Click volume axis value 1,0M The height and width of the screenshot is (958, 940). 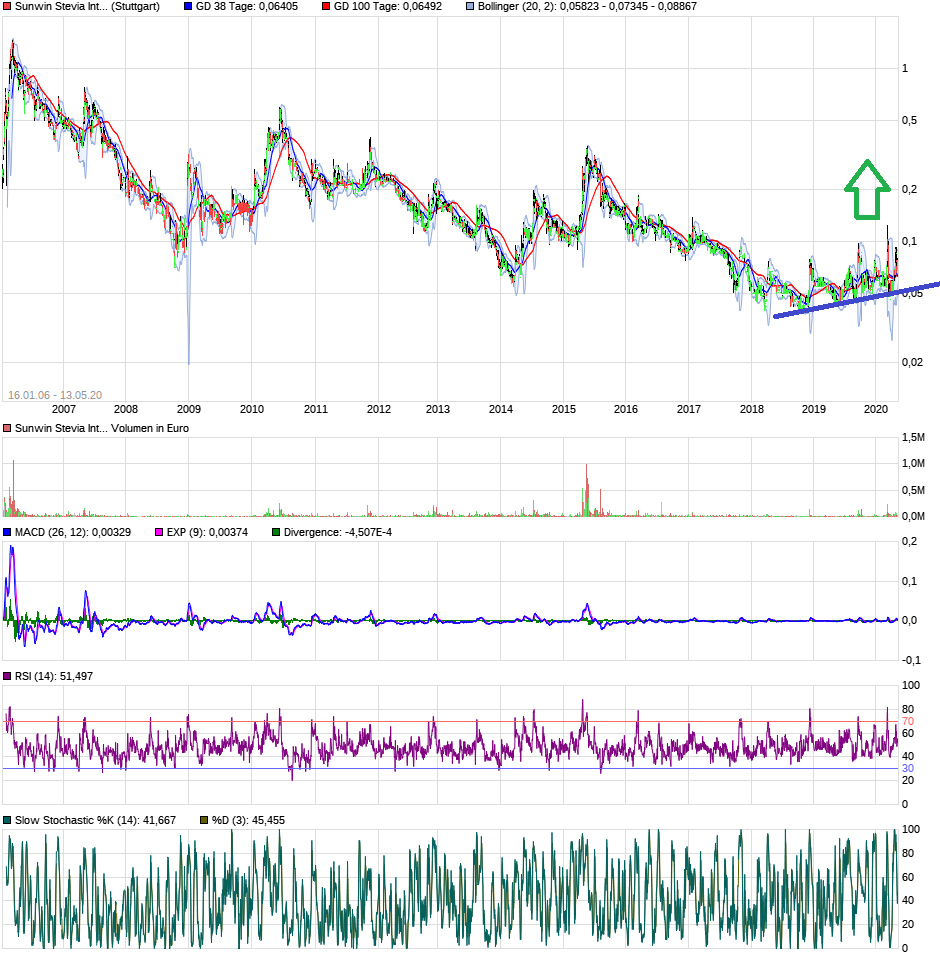(x=913, y=463)
